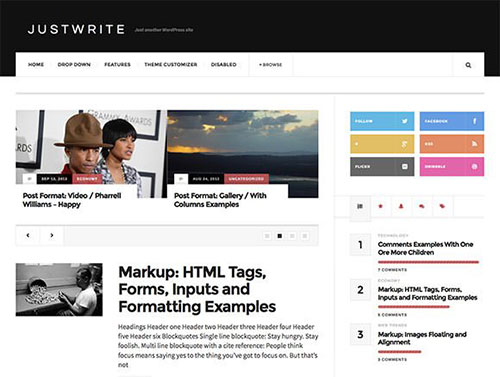Open sidebar post Comments Examples With One

point(426,248)
